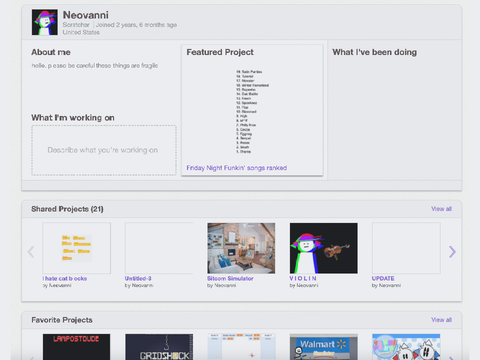The image size is (480, 360).
Task: Click the About me text
Action: coord(95,66)
